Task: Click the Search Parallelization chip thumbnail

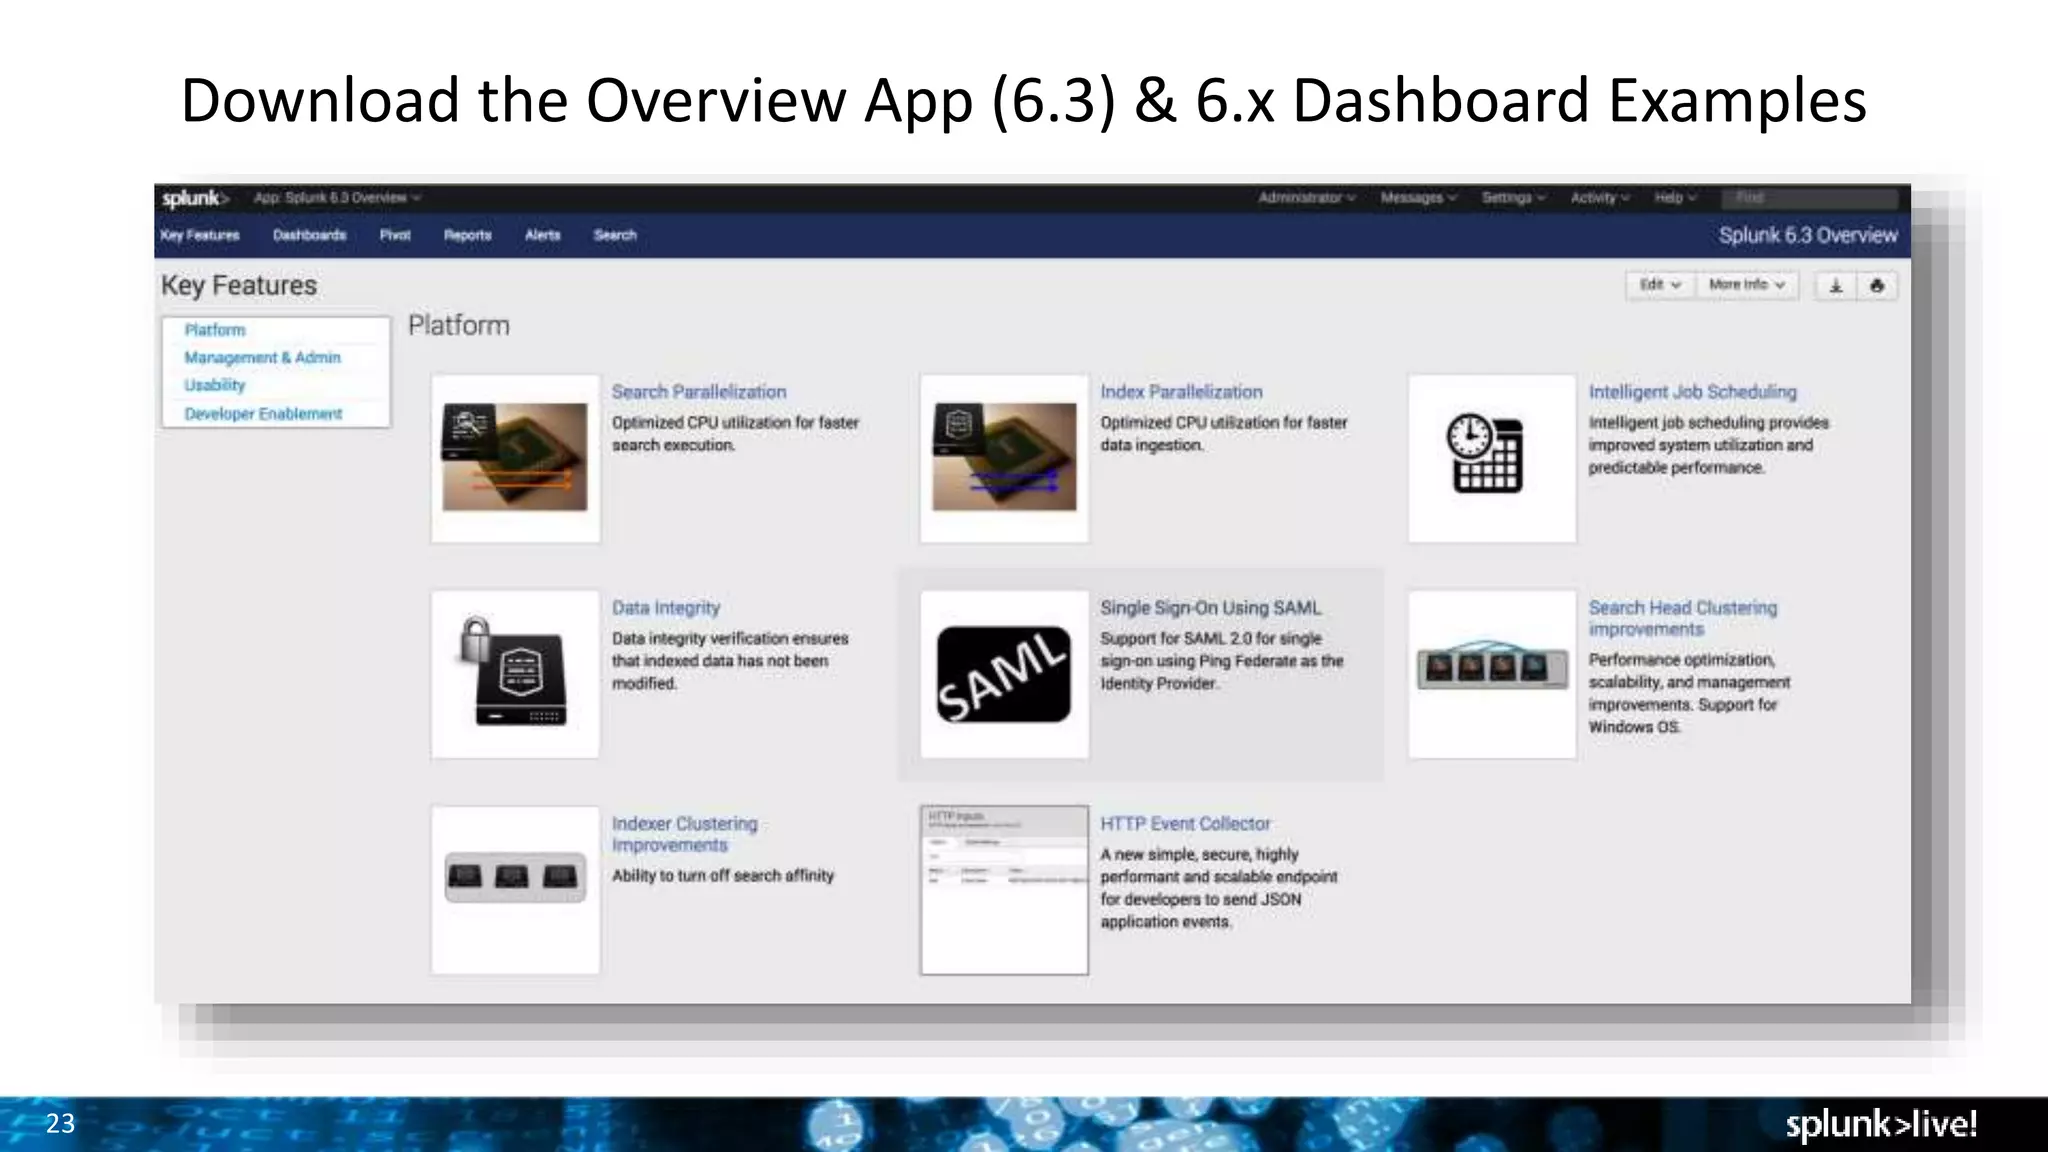Action: pyautogui.click(x=515, y=459)
